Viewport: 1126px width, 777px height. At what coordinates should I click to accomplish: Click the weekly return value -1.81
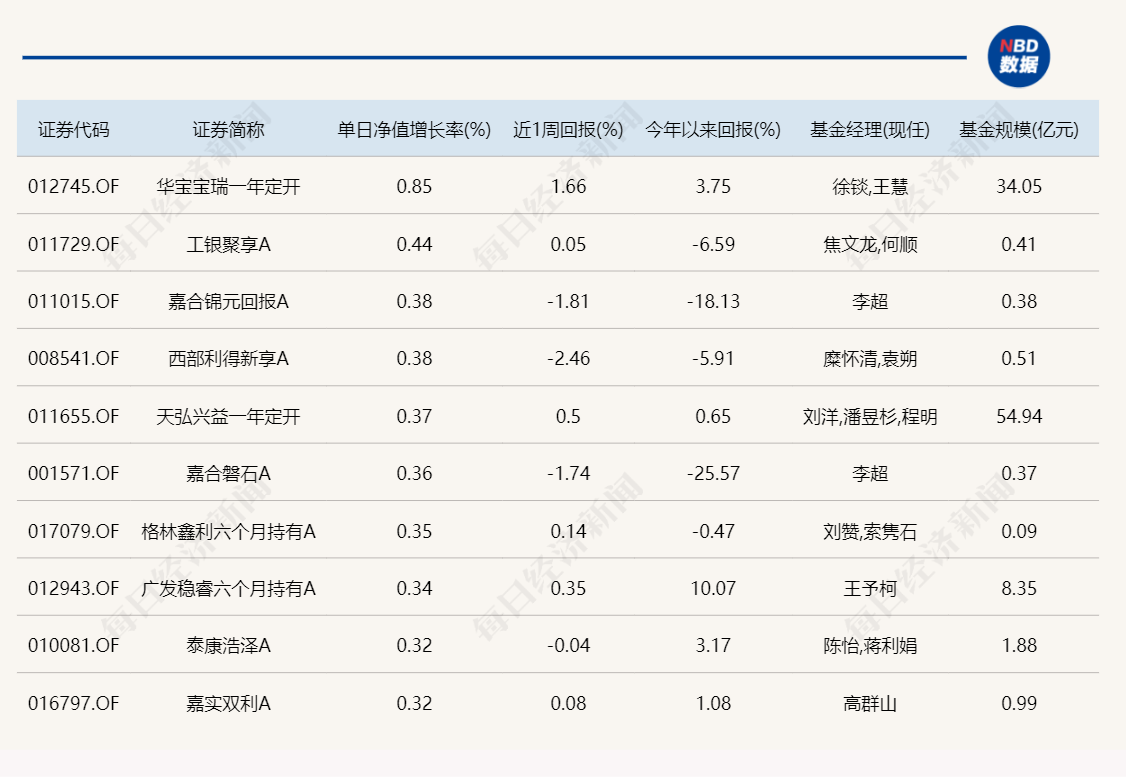coord(568,302)
